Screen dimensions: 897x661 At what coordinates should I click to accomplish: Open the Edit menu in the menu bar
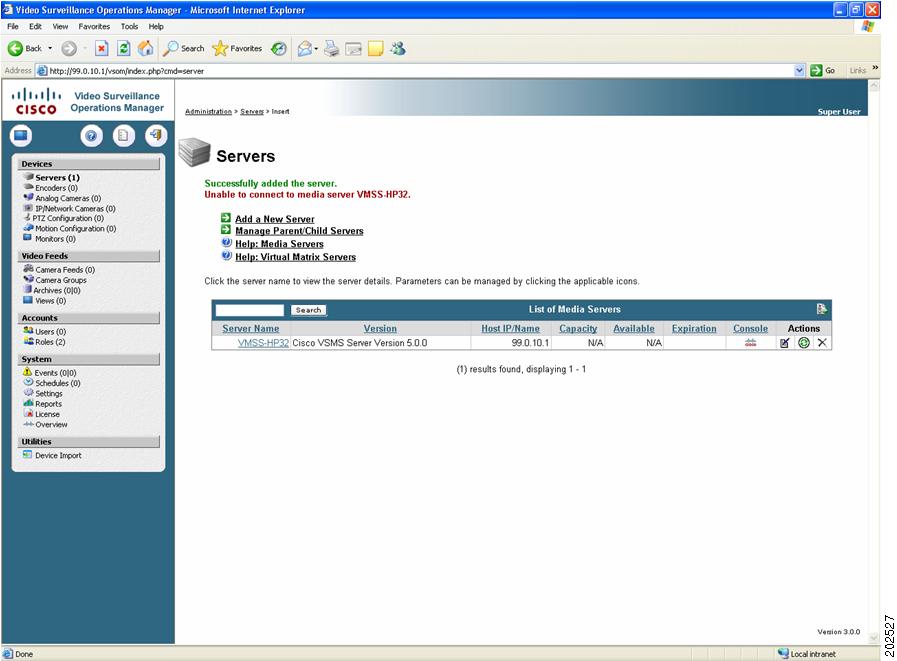(35, 26)
